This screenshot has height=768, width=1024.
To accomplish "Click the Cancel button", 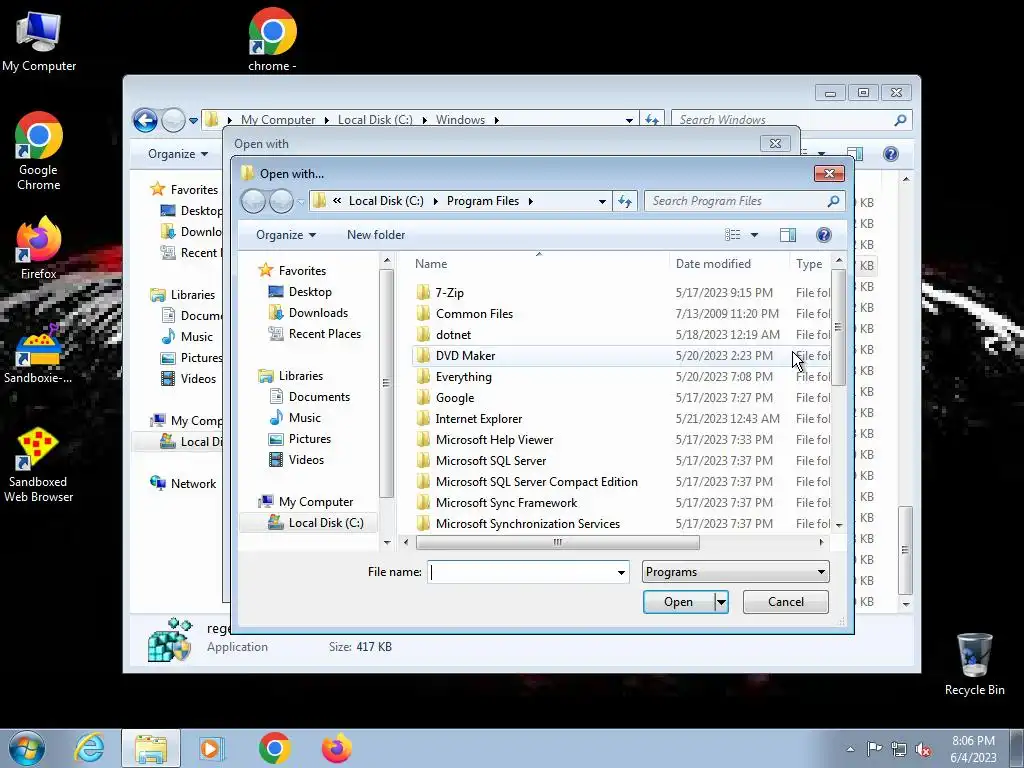I will [786, 602].
